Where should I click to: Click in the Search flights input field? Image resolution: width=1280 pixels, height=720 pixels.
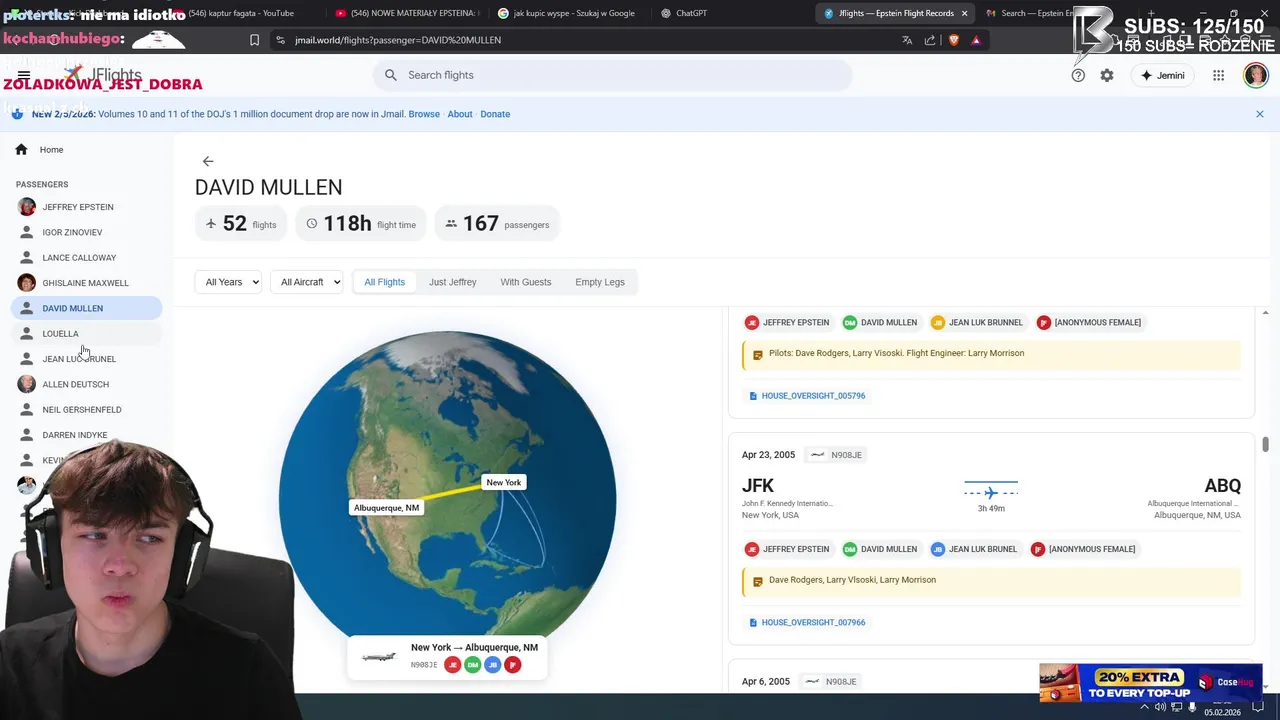click(612, 75)
